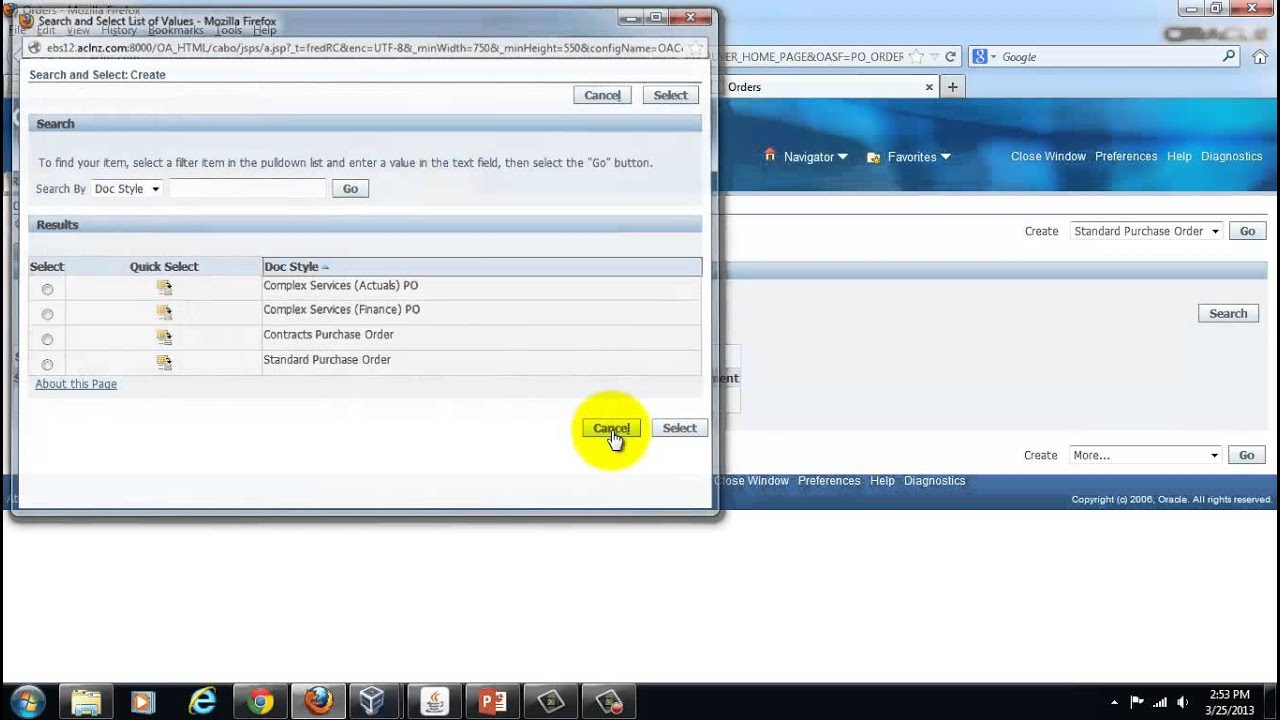Open Google Chrome from taskbar

click(x=261, y=702)
